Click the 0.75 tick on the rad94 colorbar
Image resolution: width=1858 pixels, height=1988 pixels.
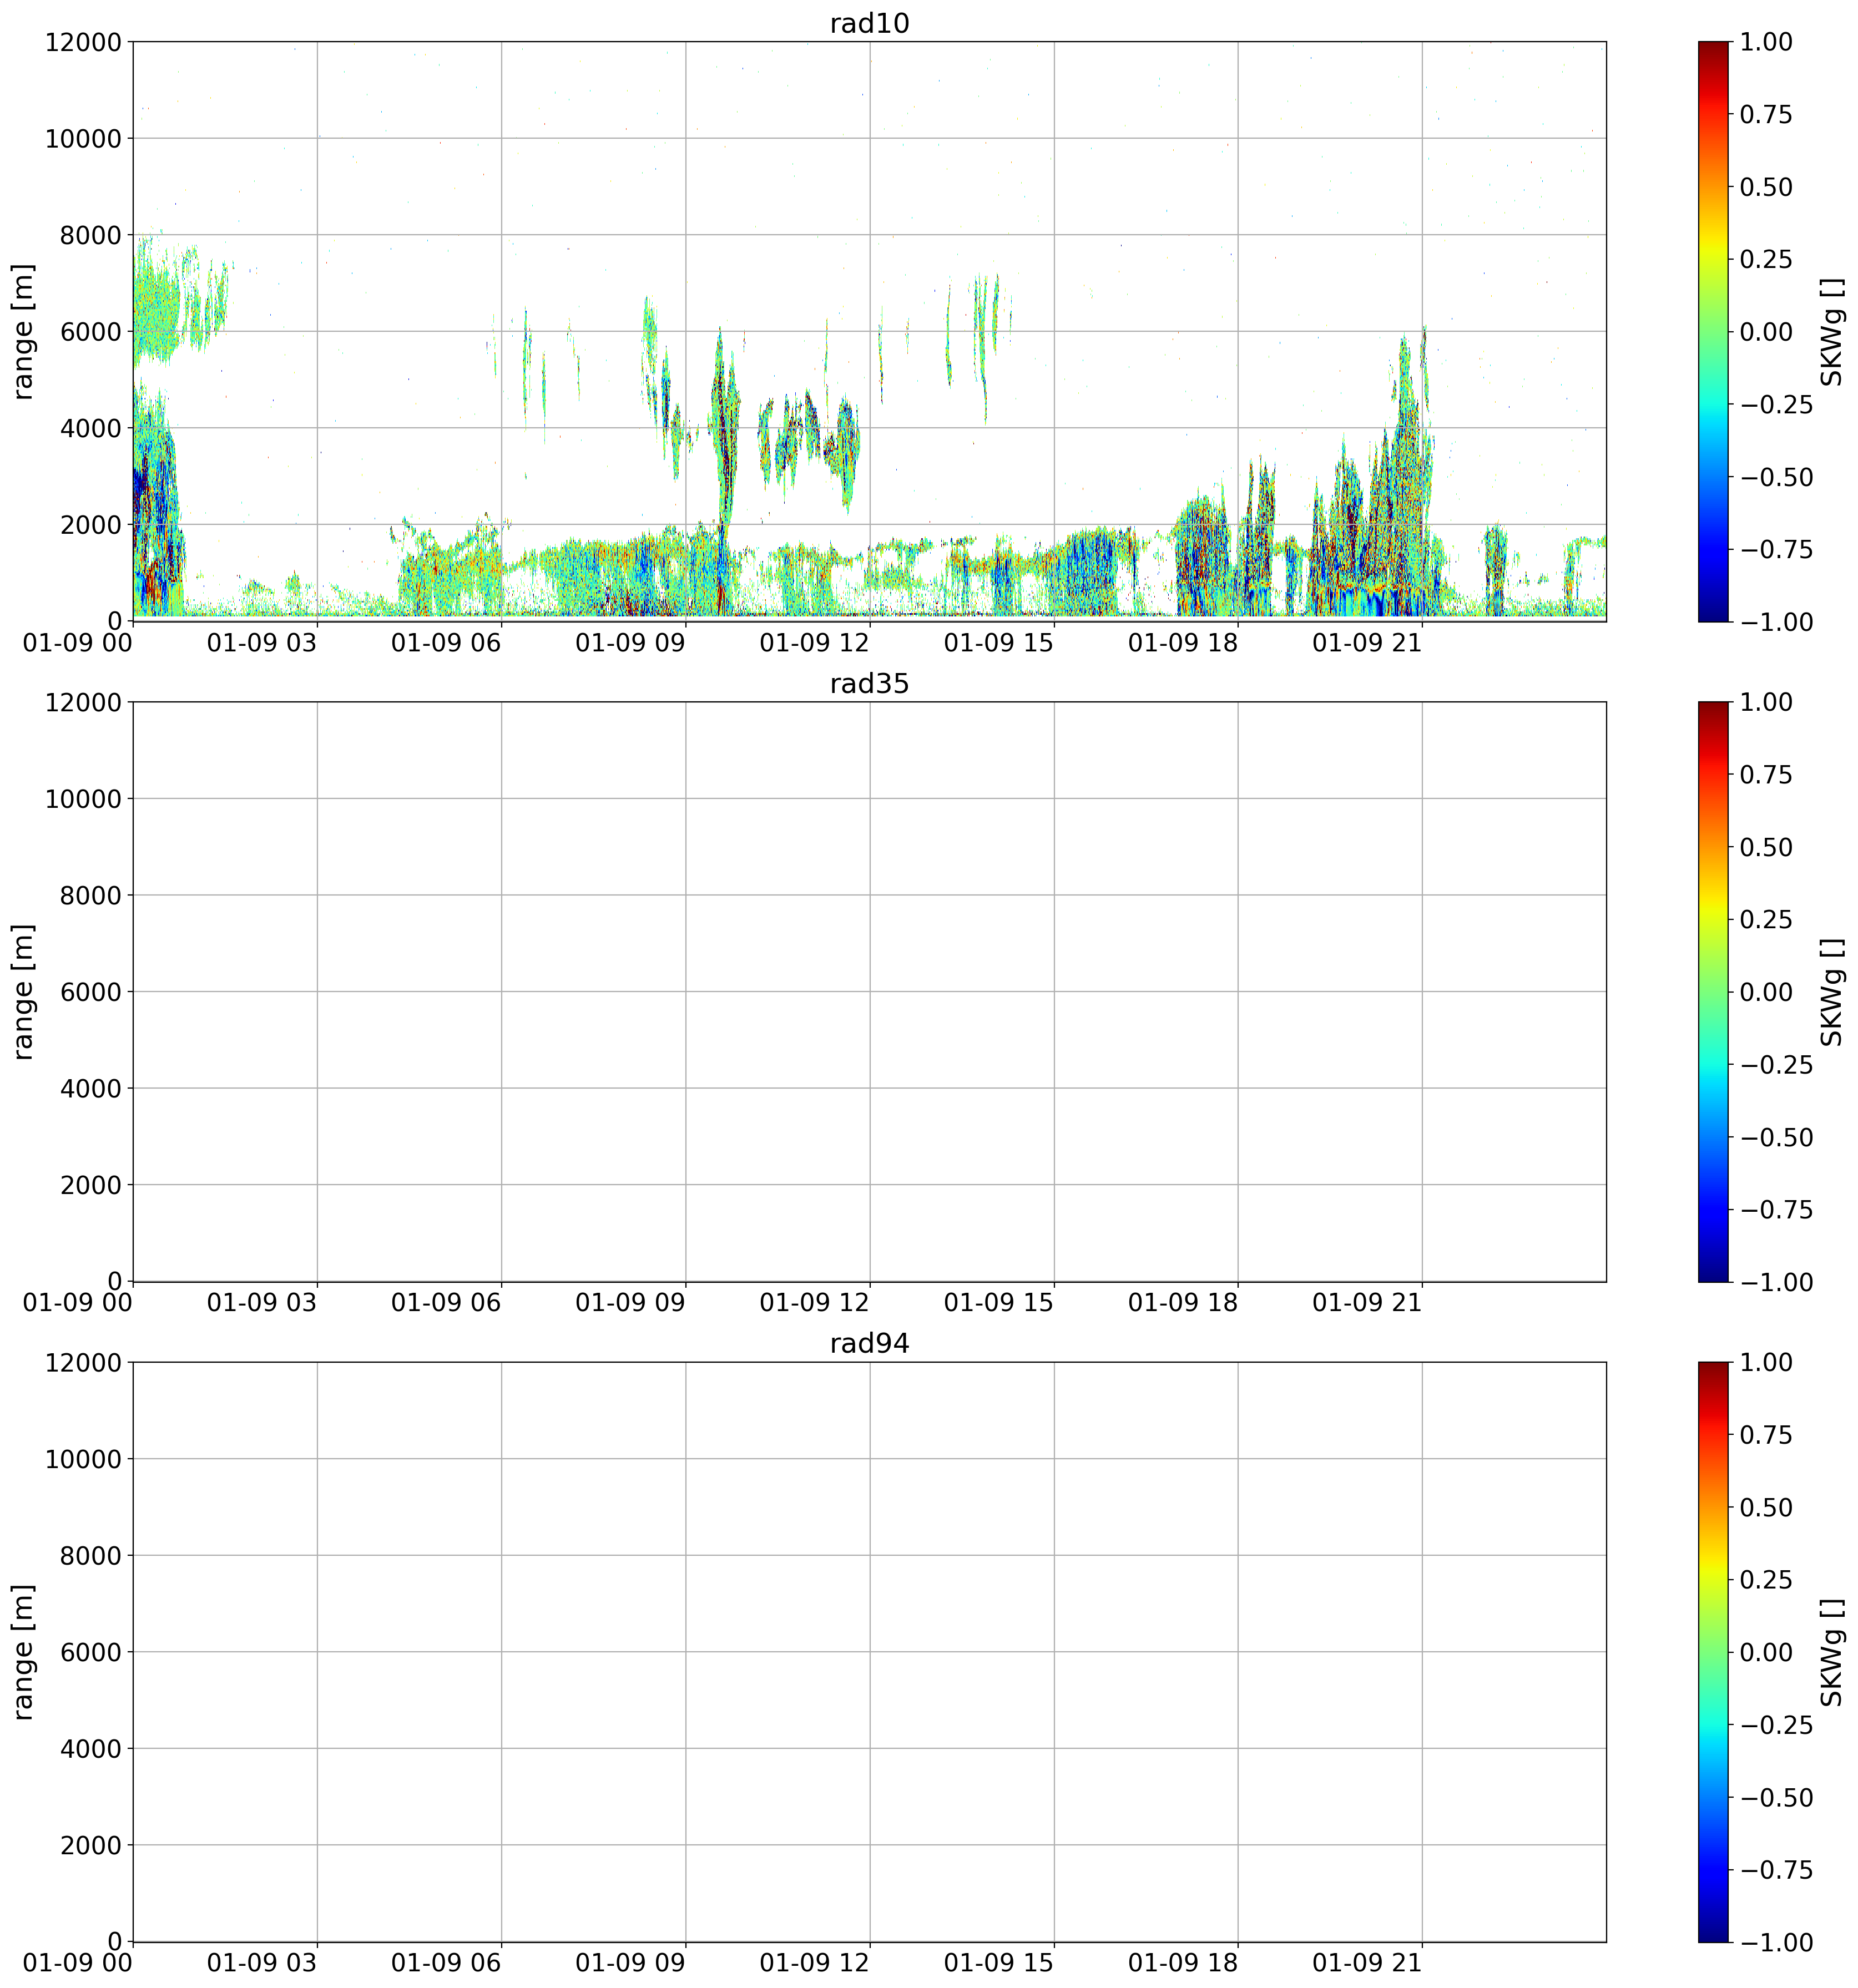(1766, 1435)
